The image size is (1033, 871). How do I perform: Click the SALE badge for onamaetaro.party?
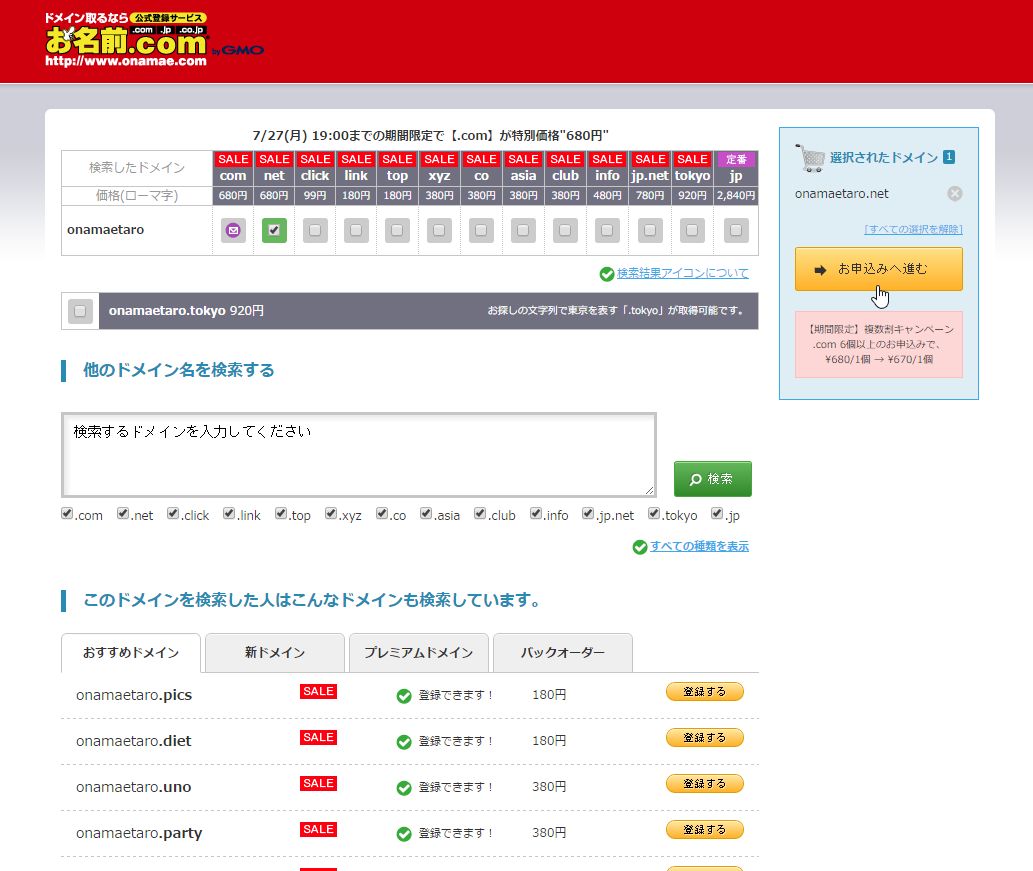click(318, 829)
